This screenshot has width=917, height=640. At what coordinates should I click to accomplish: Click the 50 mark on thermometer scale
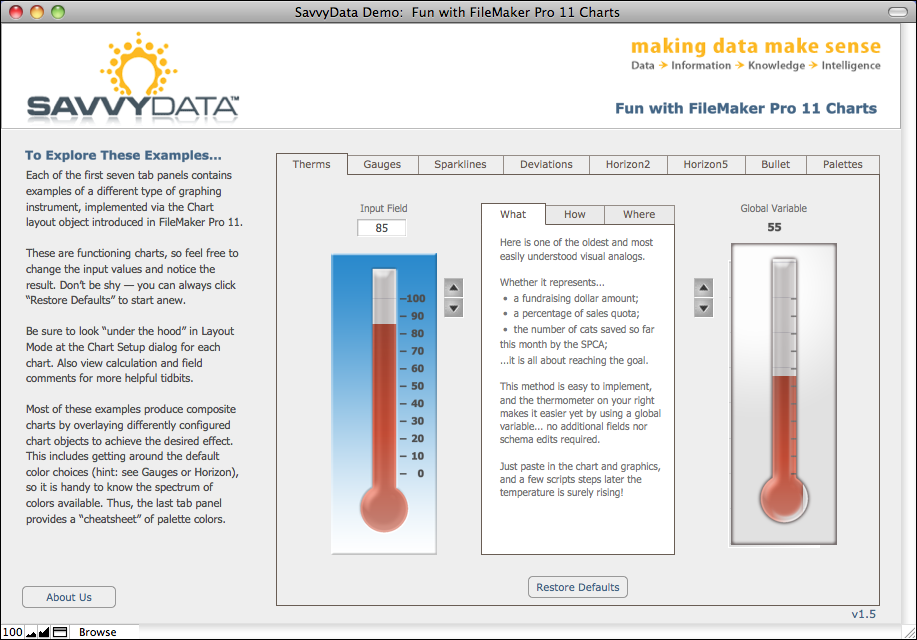418,386
